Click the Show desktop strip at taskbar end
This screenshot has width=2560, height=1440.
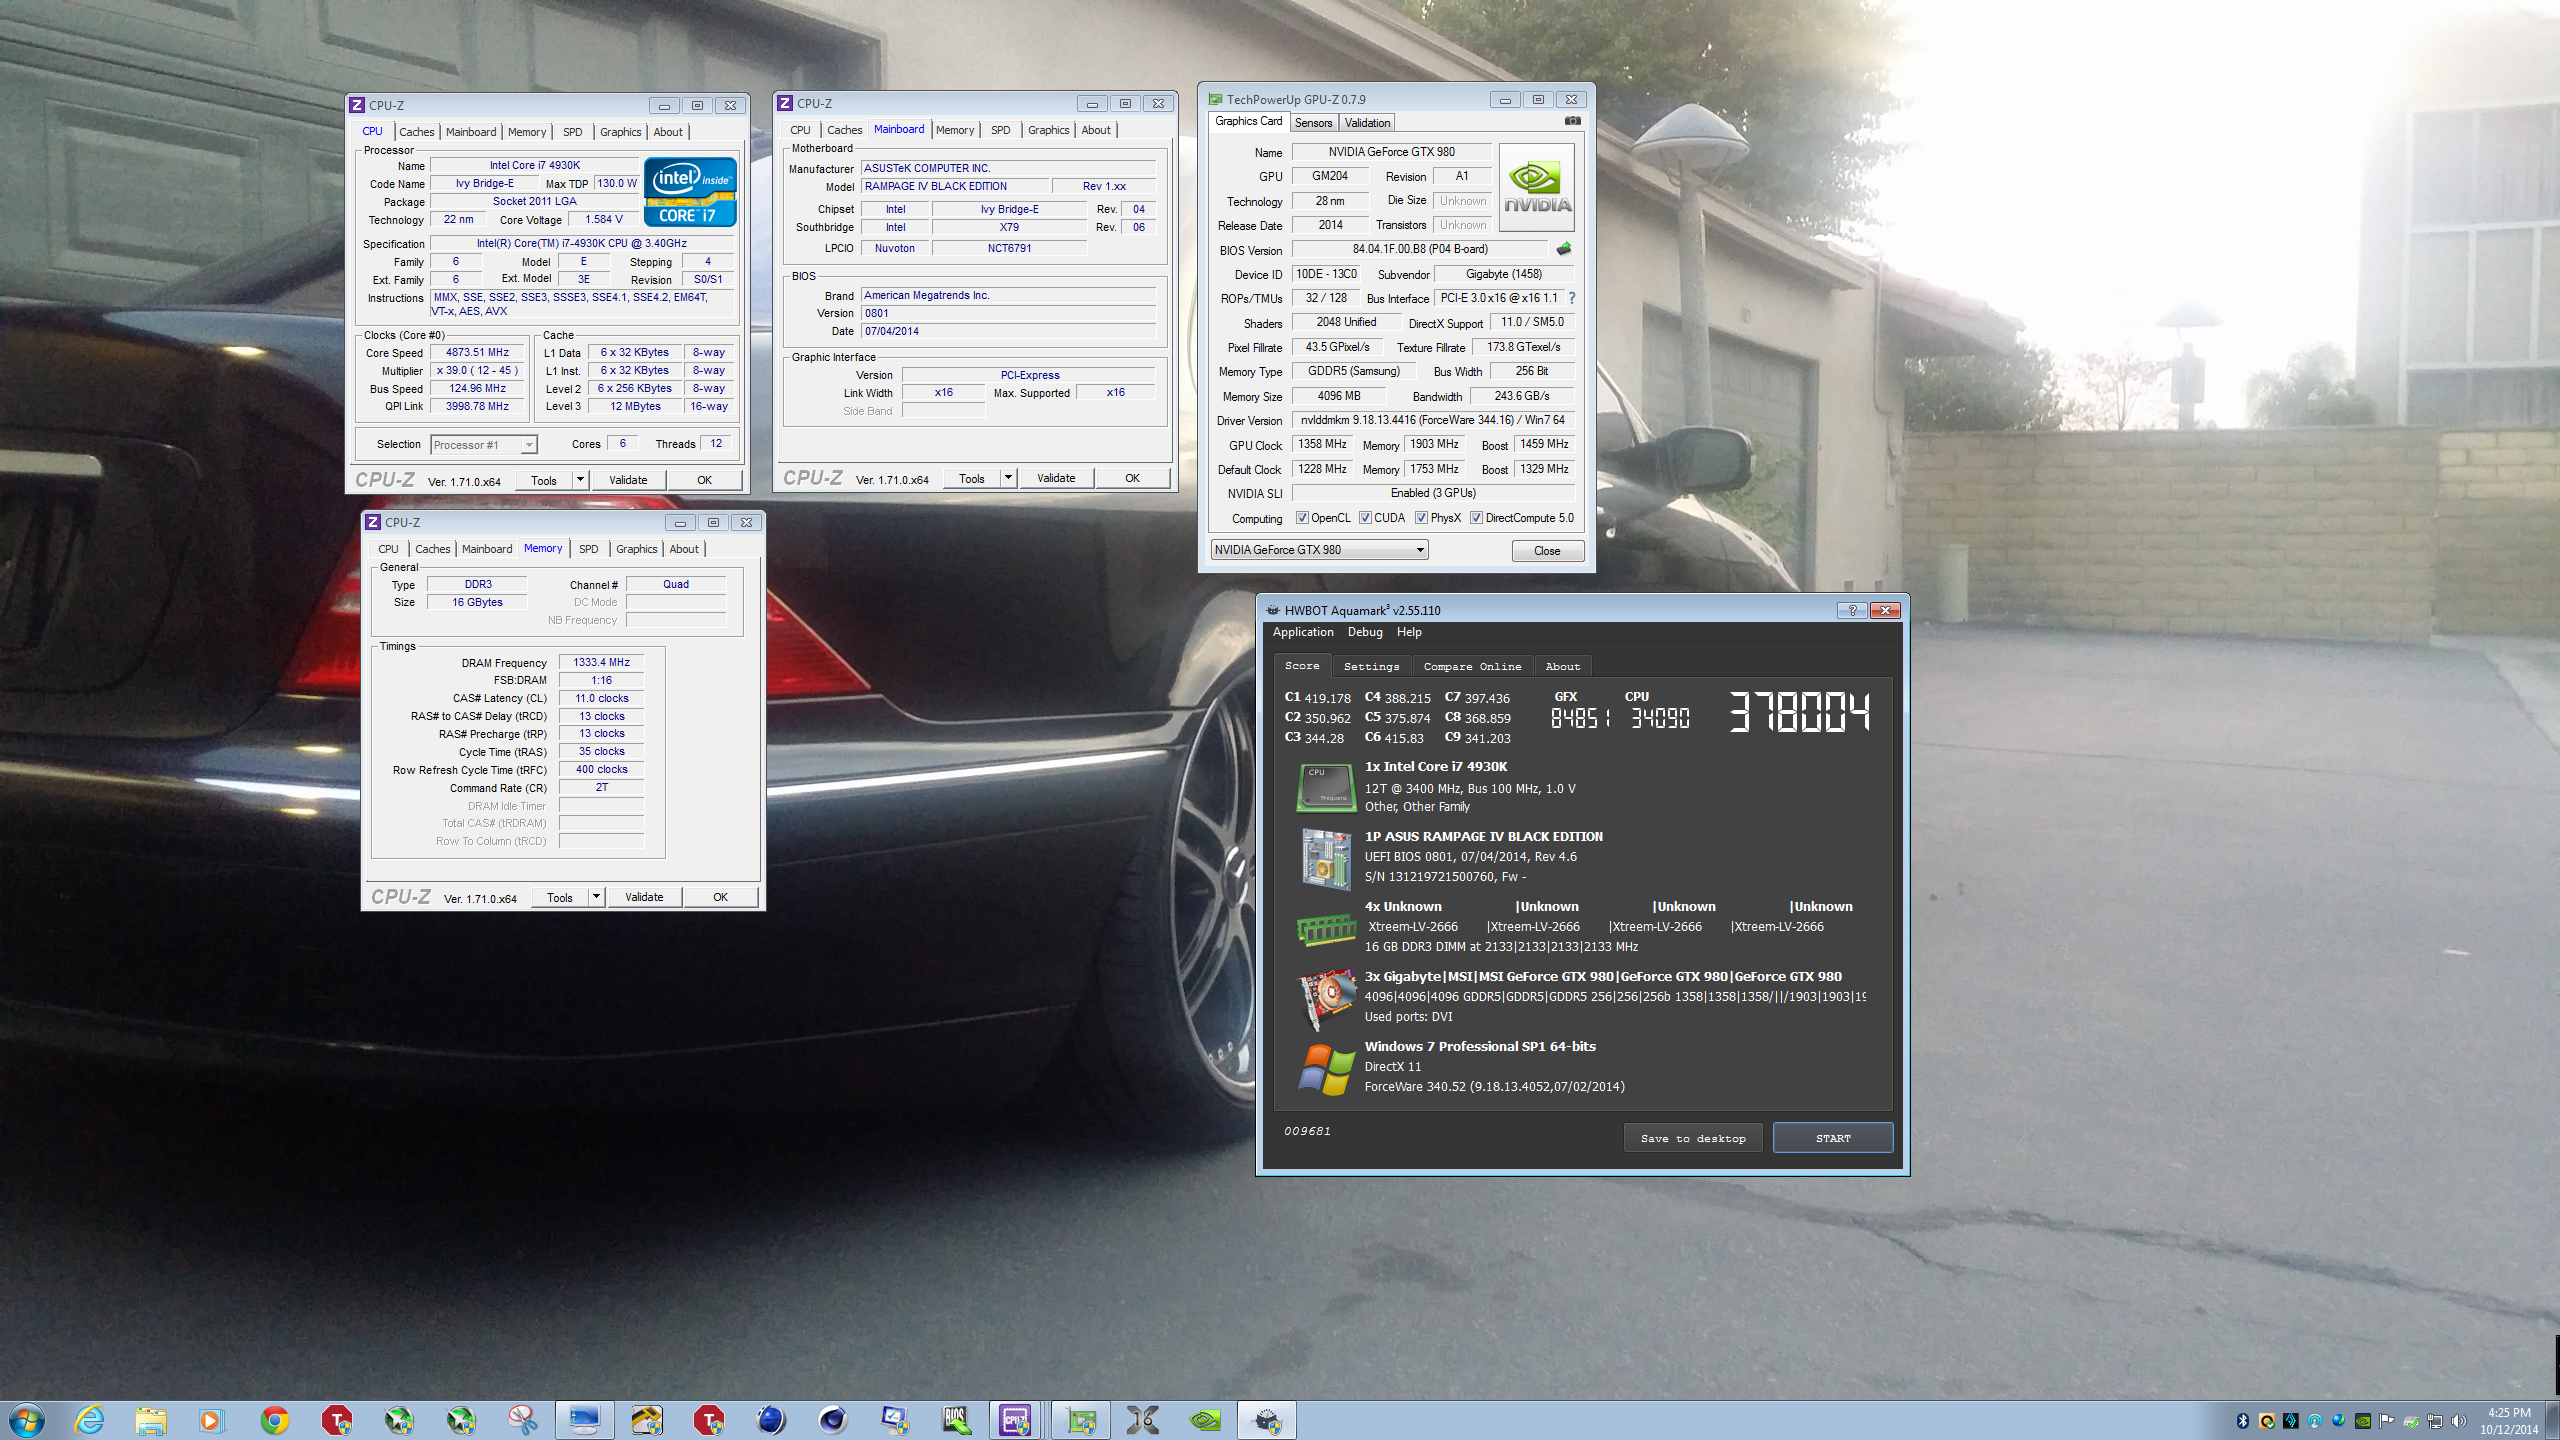coord(2553,1420)
